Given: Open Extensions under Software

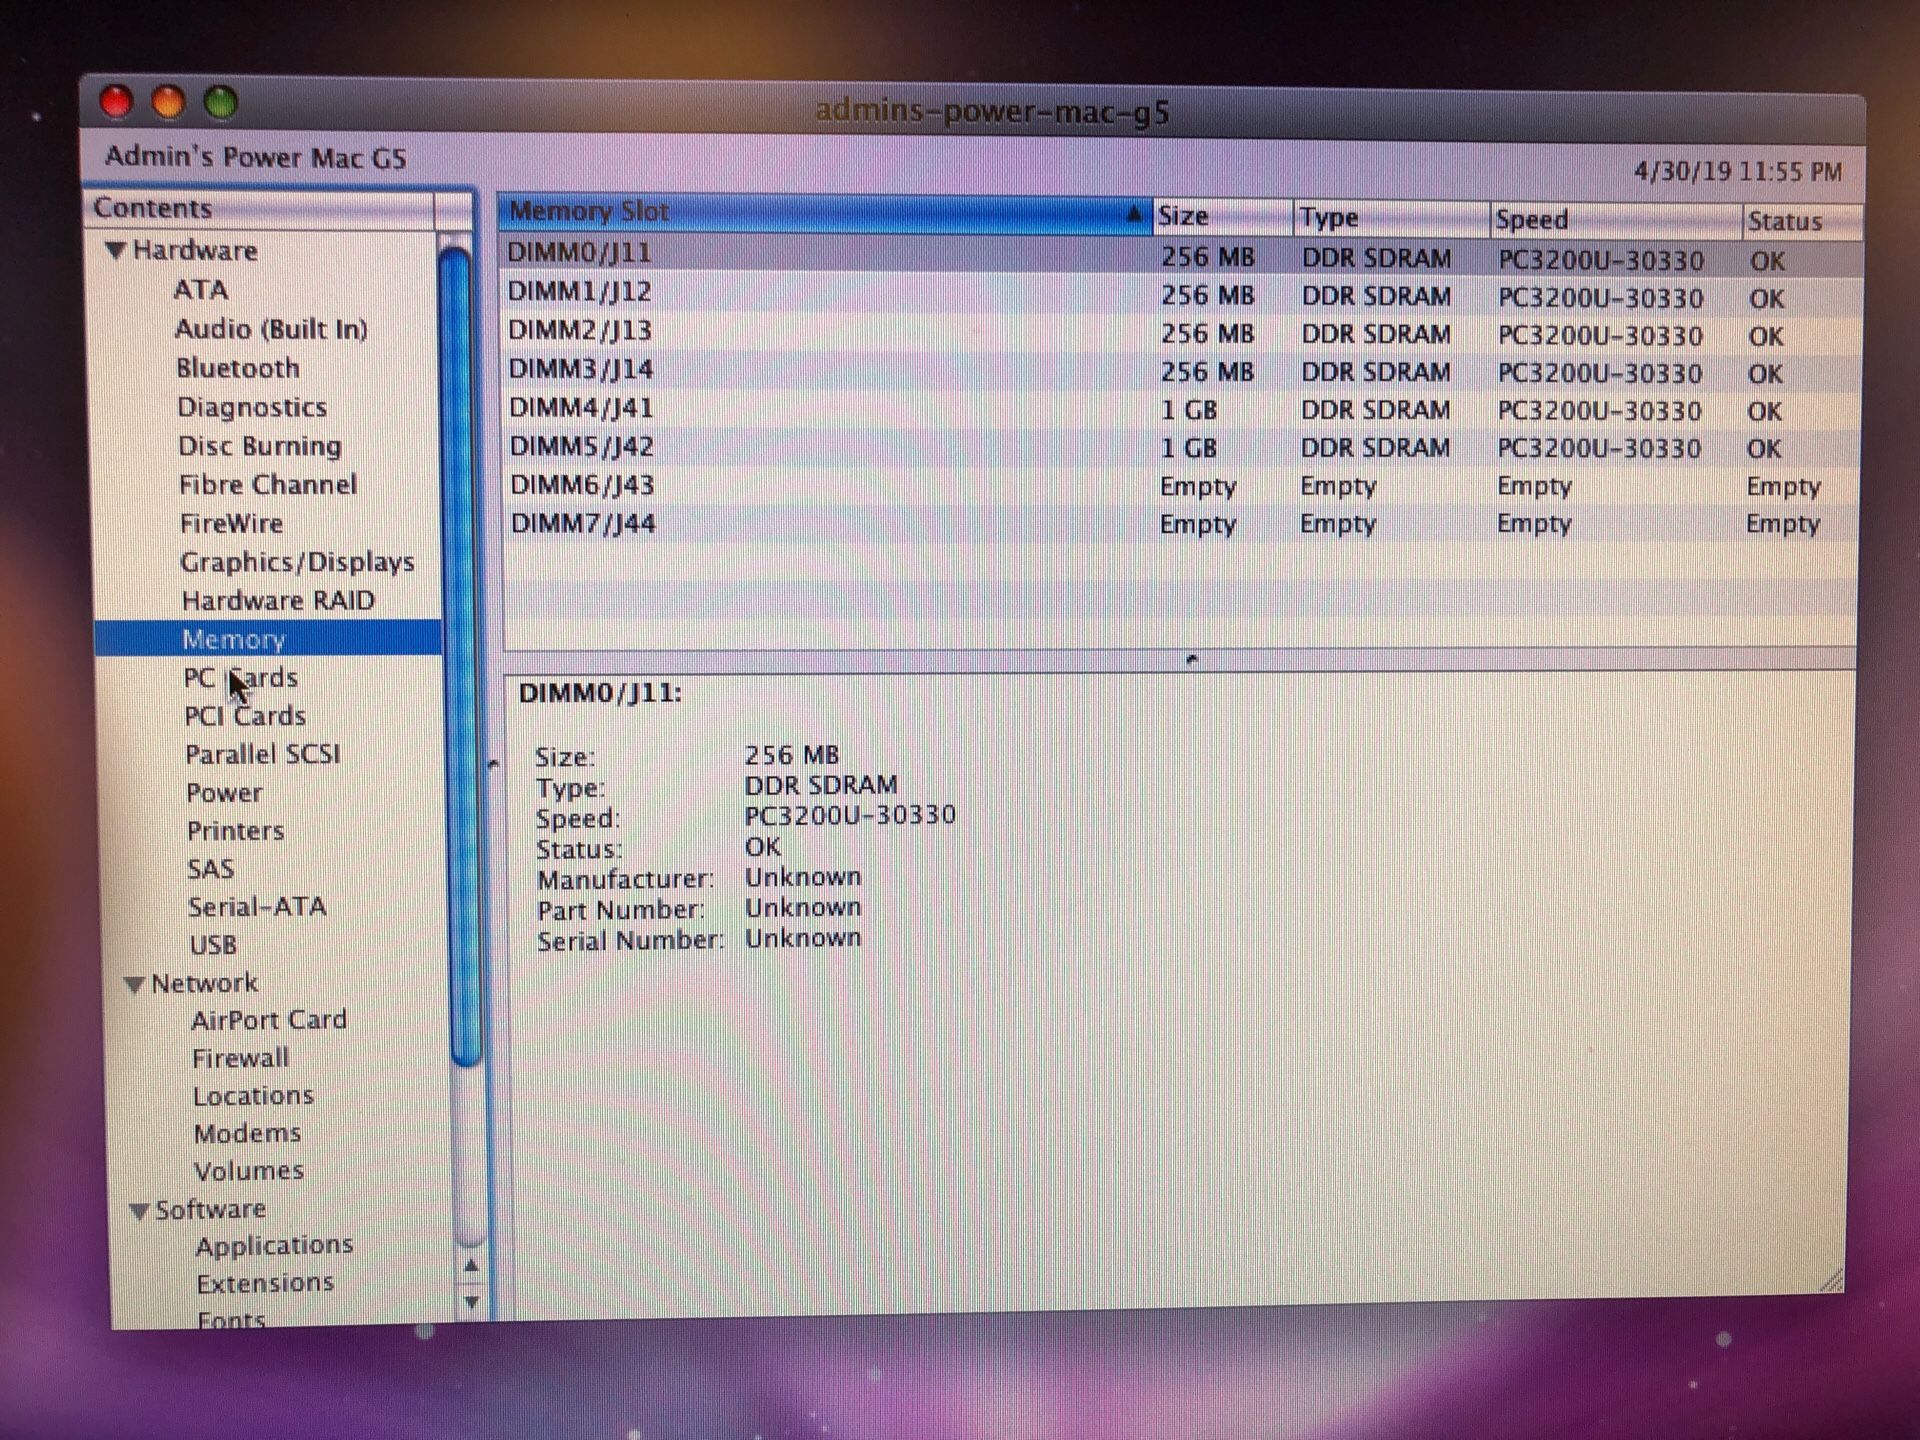Looking at the screenshot, I should click(265, 1283).
